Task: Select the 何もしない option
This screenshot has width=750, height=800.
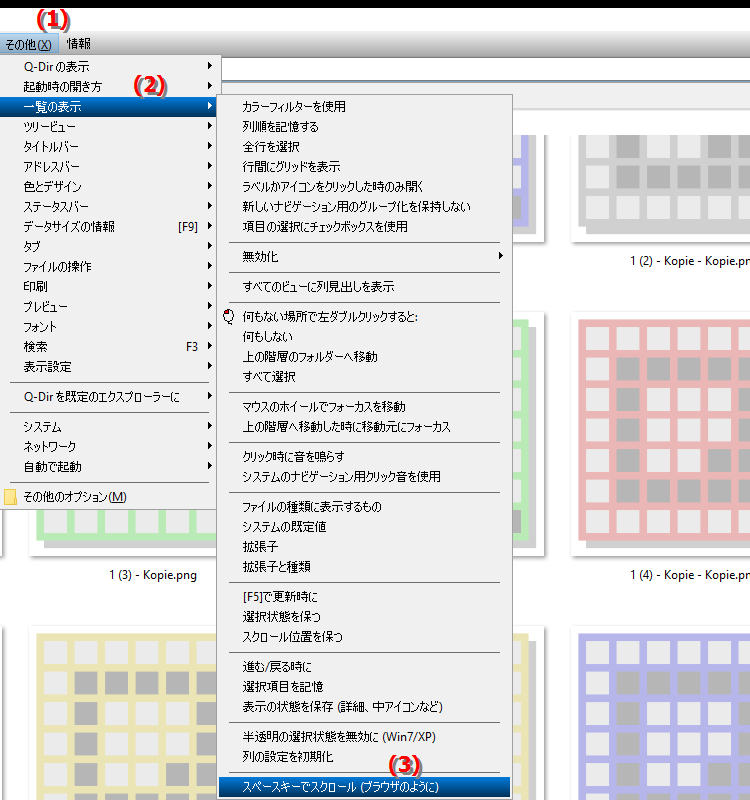Action: [x=364, y=337]
